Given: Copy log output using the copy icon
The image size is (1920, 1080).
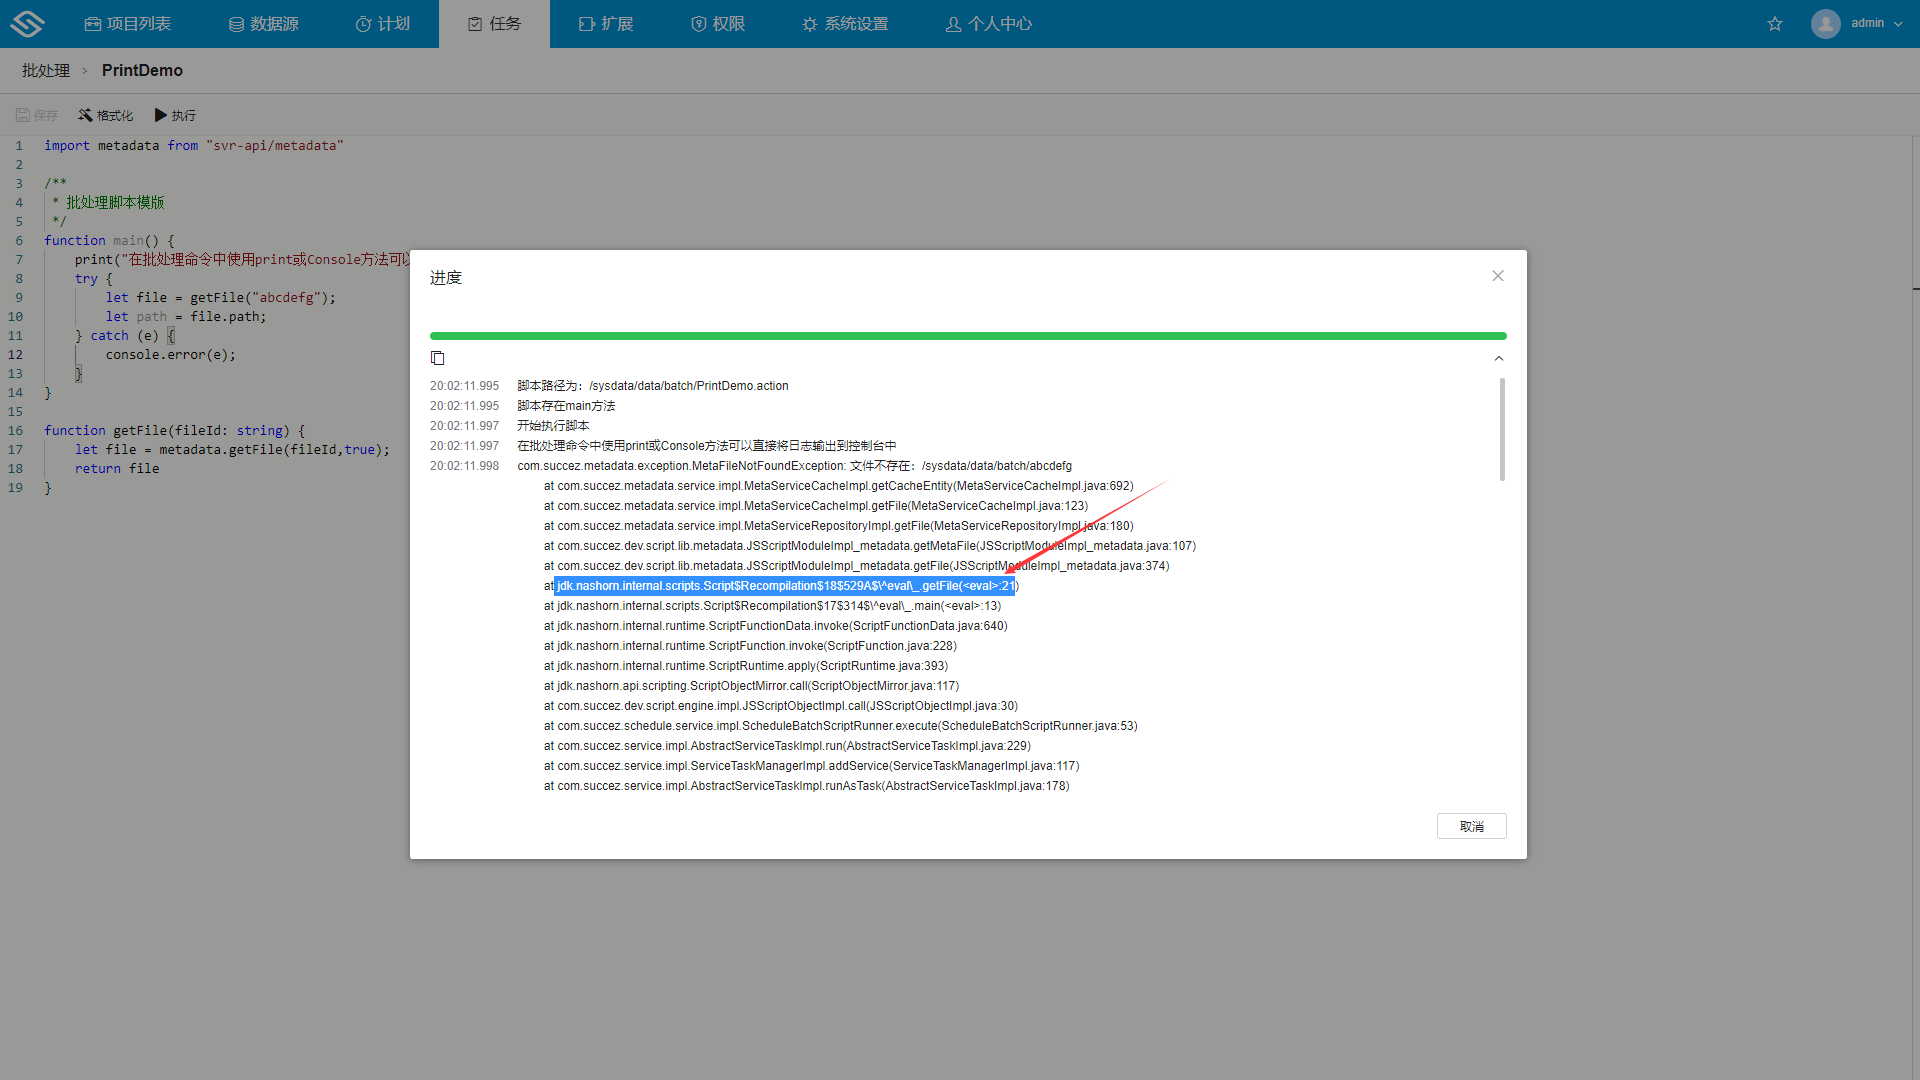Looking at the screenshot, I should (x=437, y=358).
